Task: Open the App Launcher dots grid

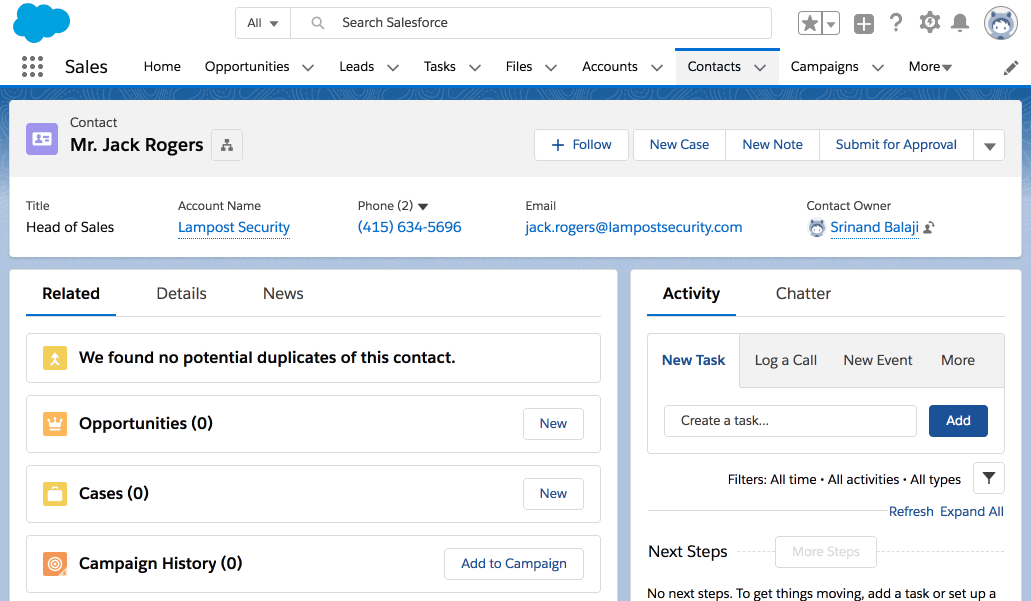Action: (32, 66)
